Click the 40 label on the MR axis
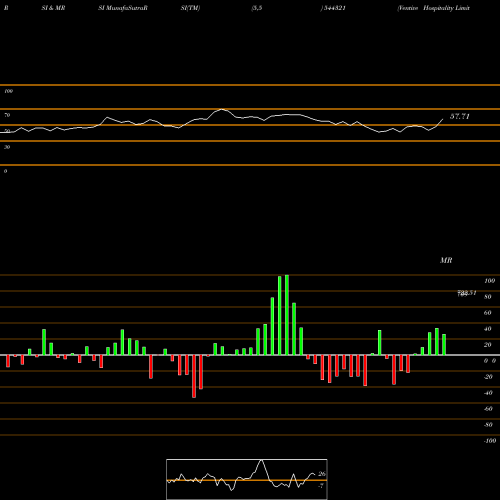The height and width of the screenshot is (500, 500). pos(487,329)
